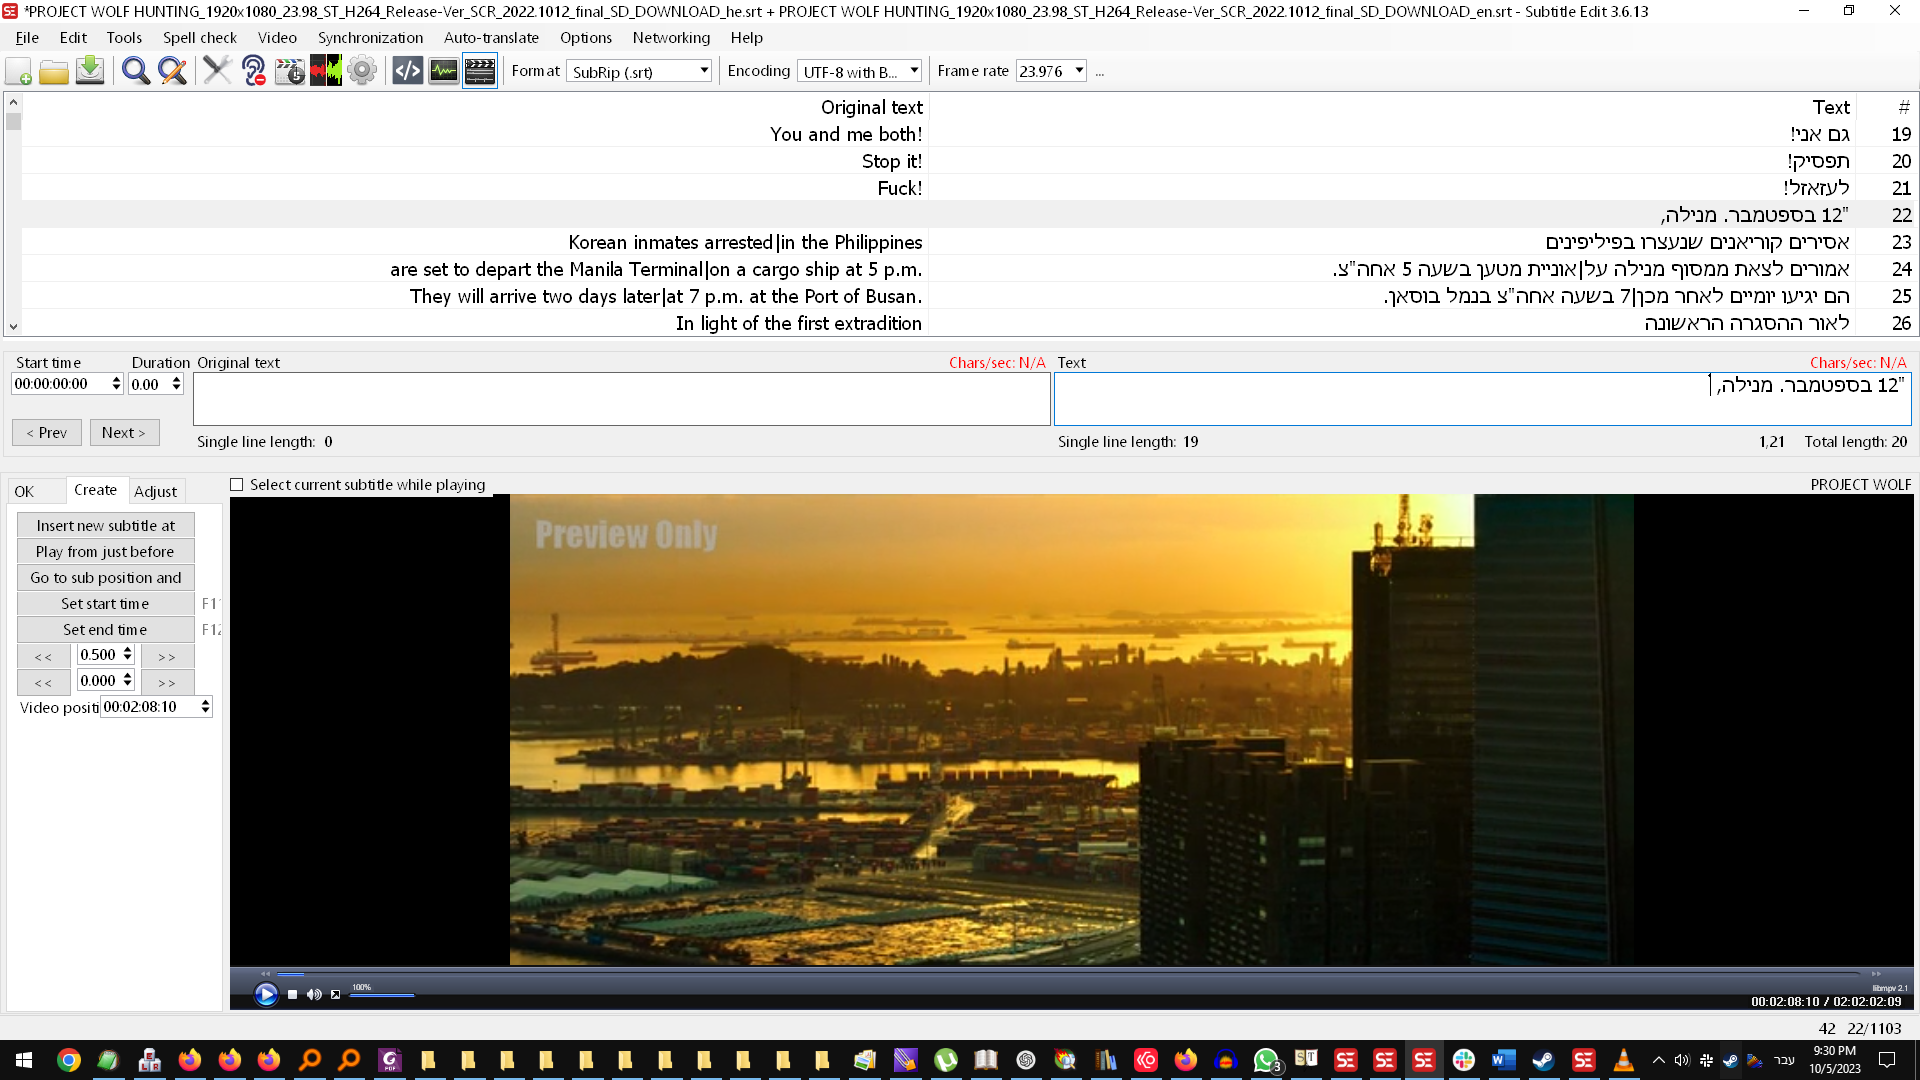This screenshot has width=1920, height=1080.
Task: Open Fix common errors via the tools icon
Action: point(217,71)
